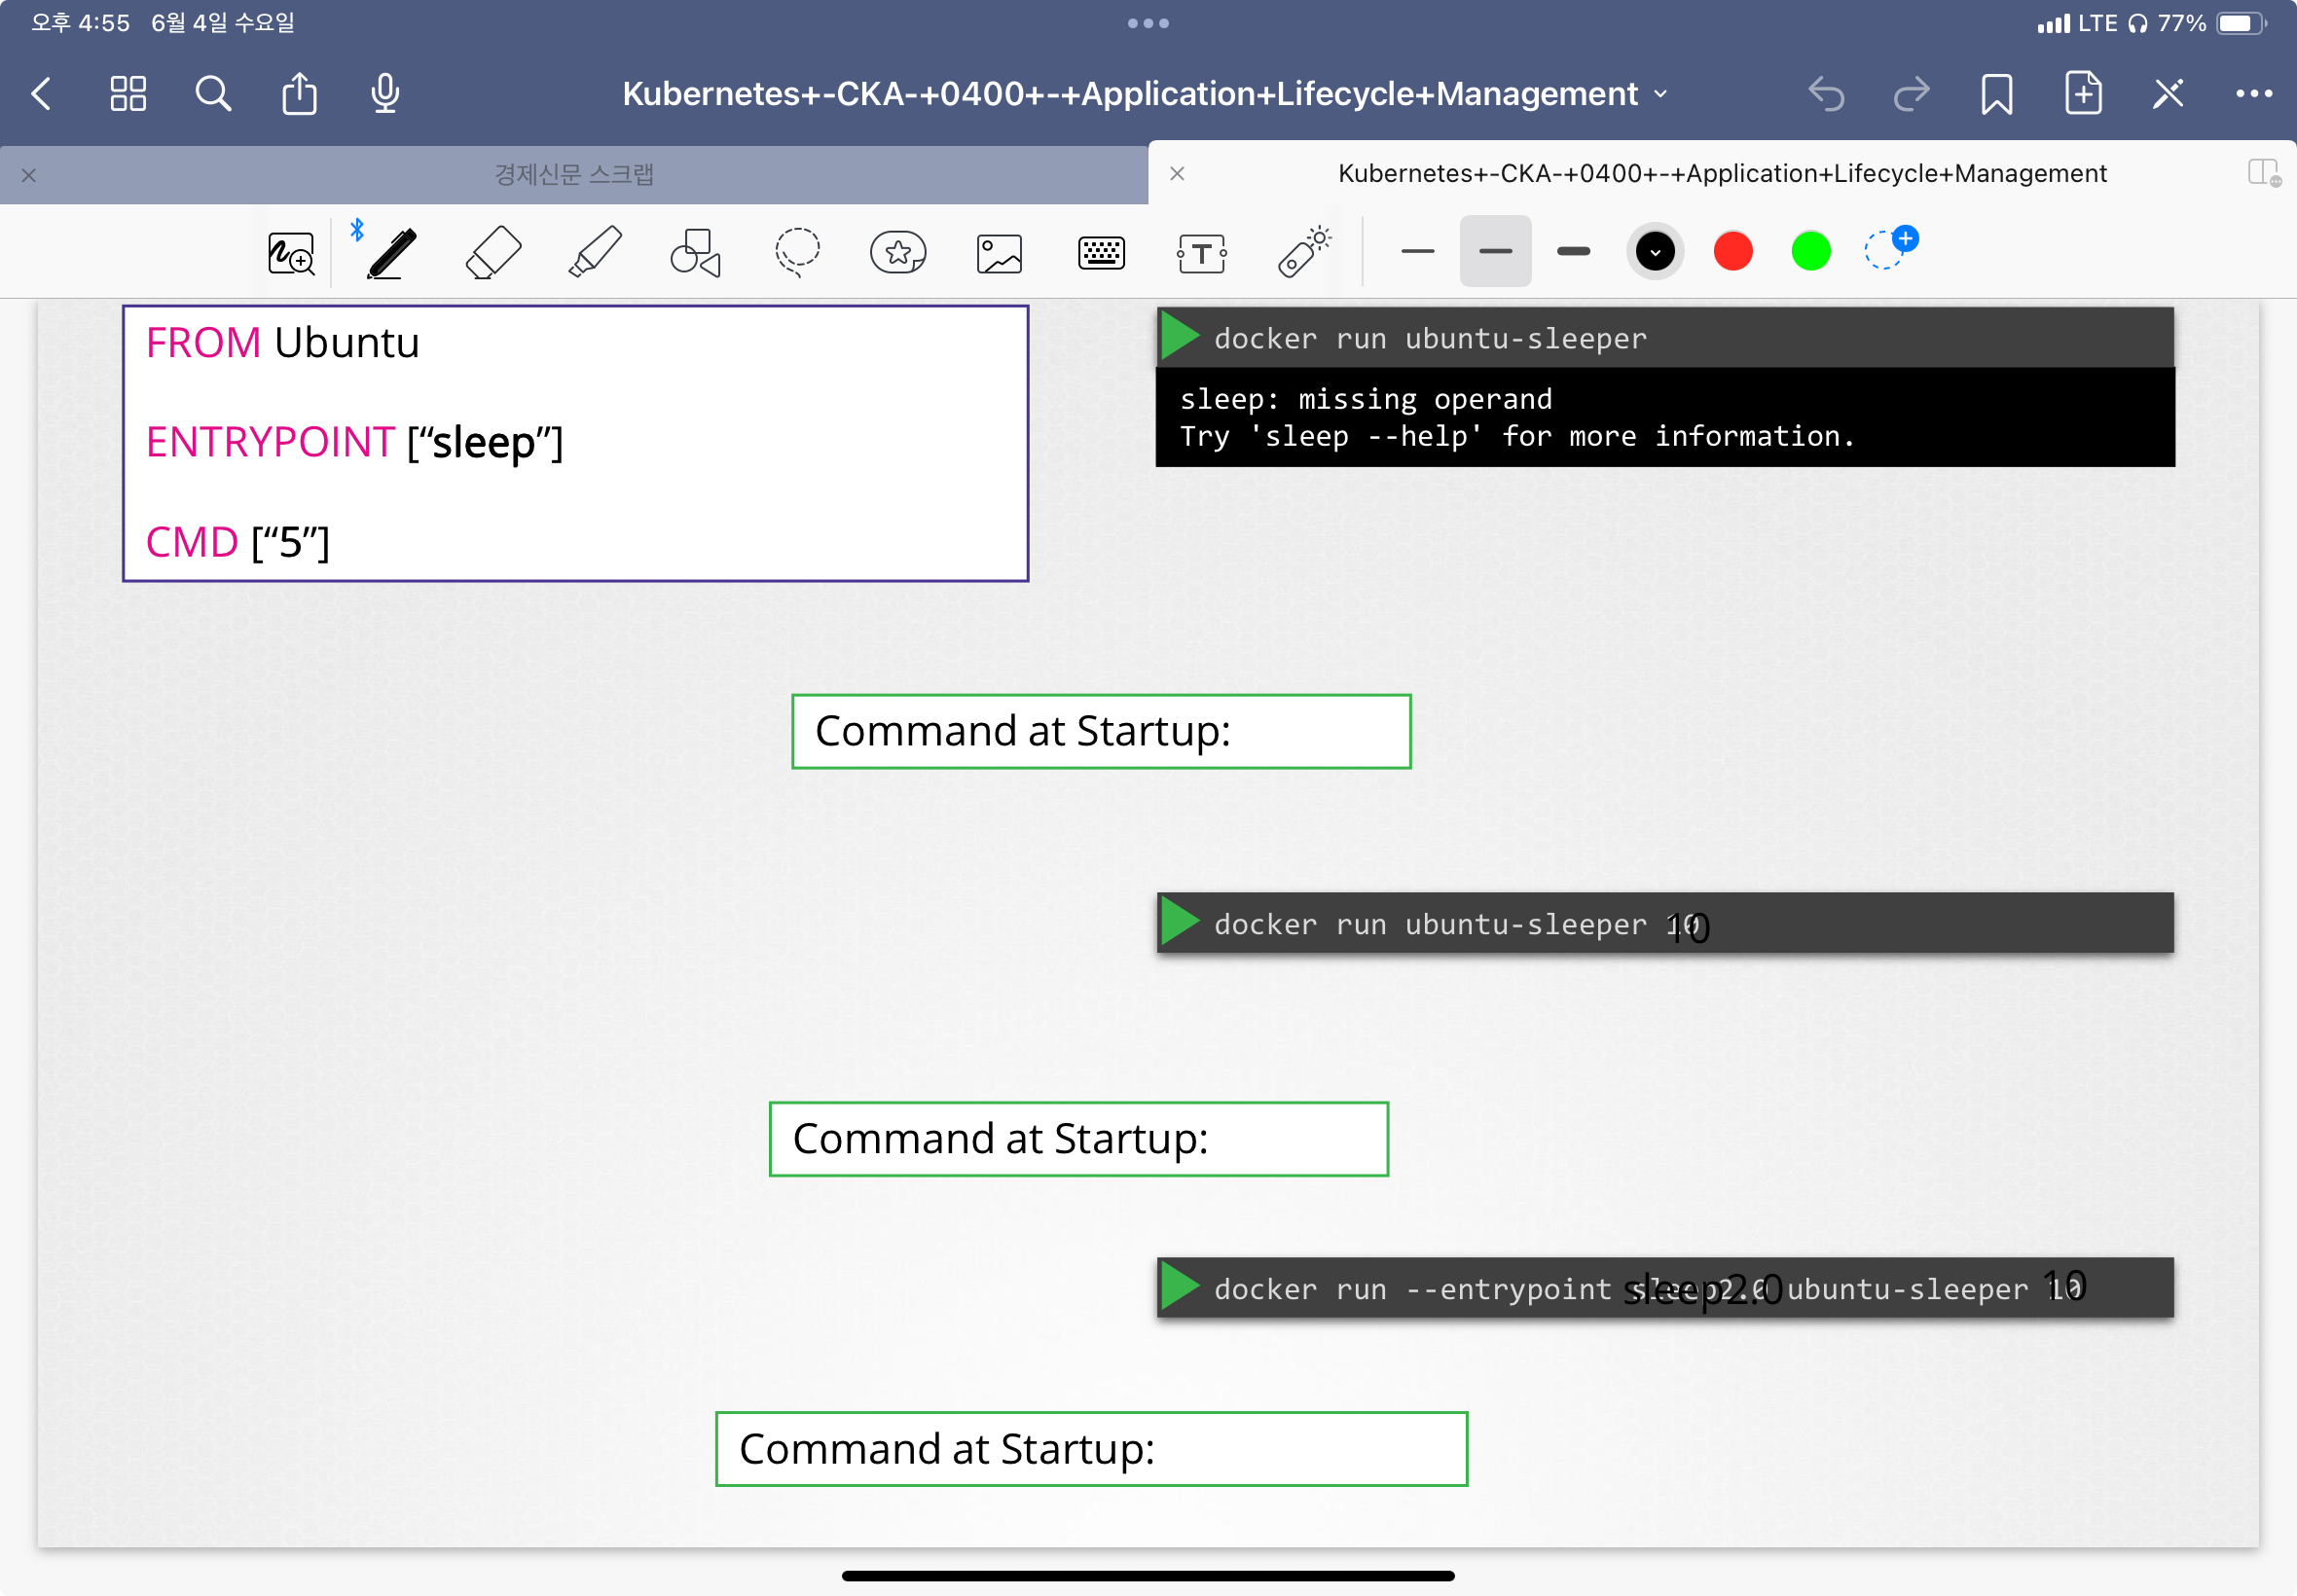Choose the thinnest pen stroke
Viewport: 2297px width, 1596px height.
click(x=1417, y=251)
